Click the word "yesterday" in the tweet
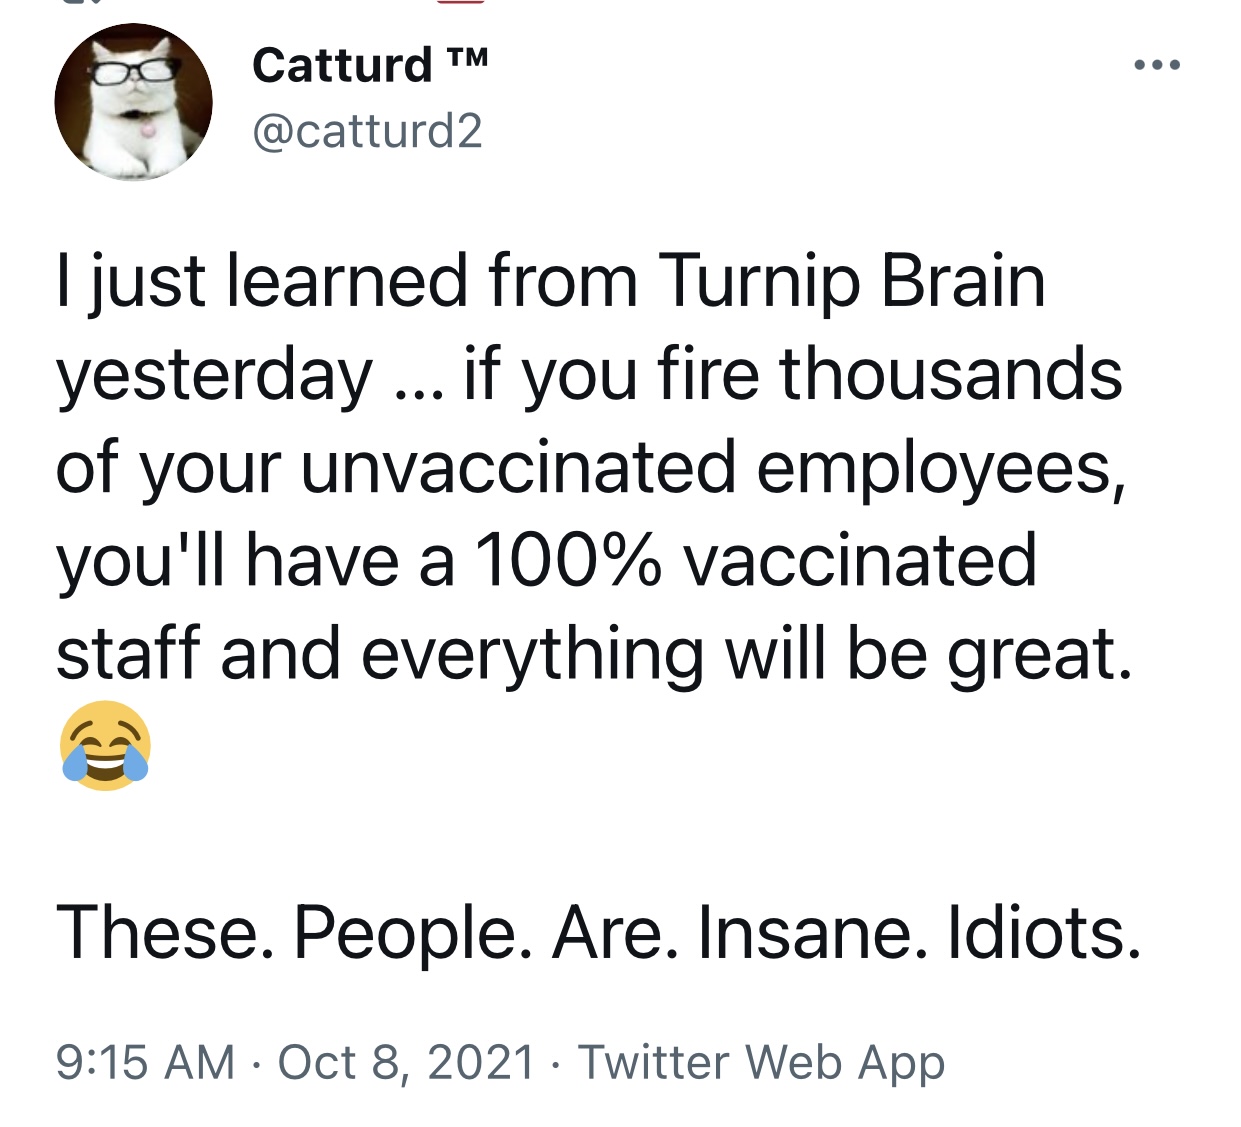 (x=214, y=375)
